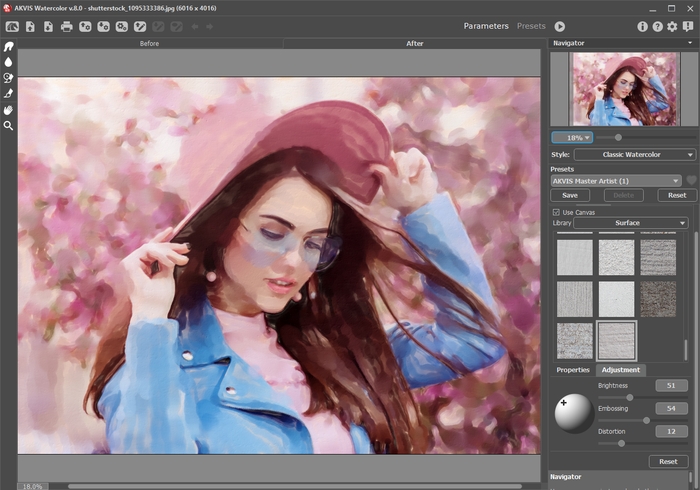This screenshot has height=490, width=700.
Task: Select dark brown texture in middle row
Action: tap(658, 299)
